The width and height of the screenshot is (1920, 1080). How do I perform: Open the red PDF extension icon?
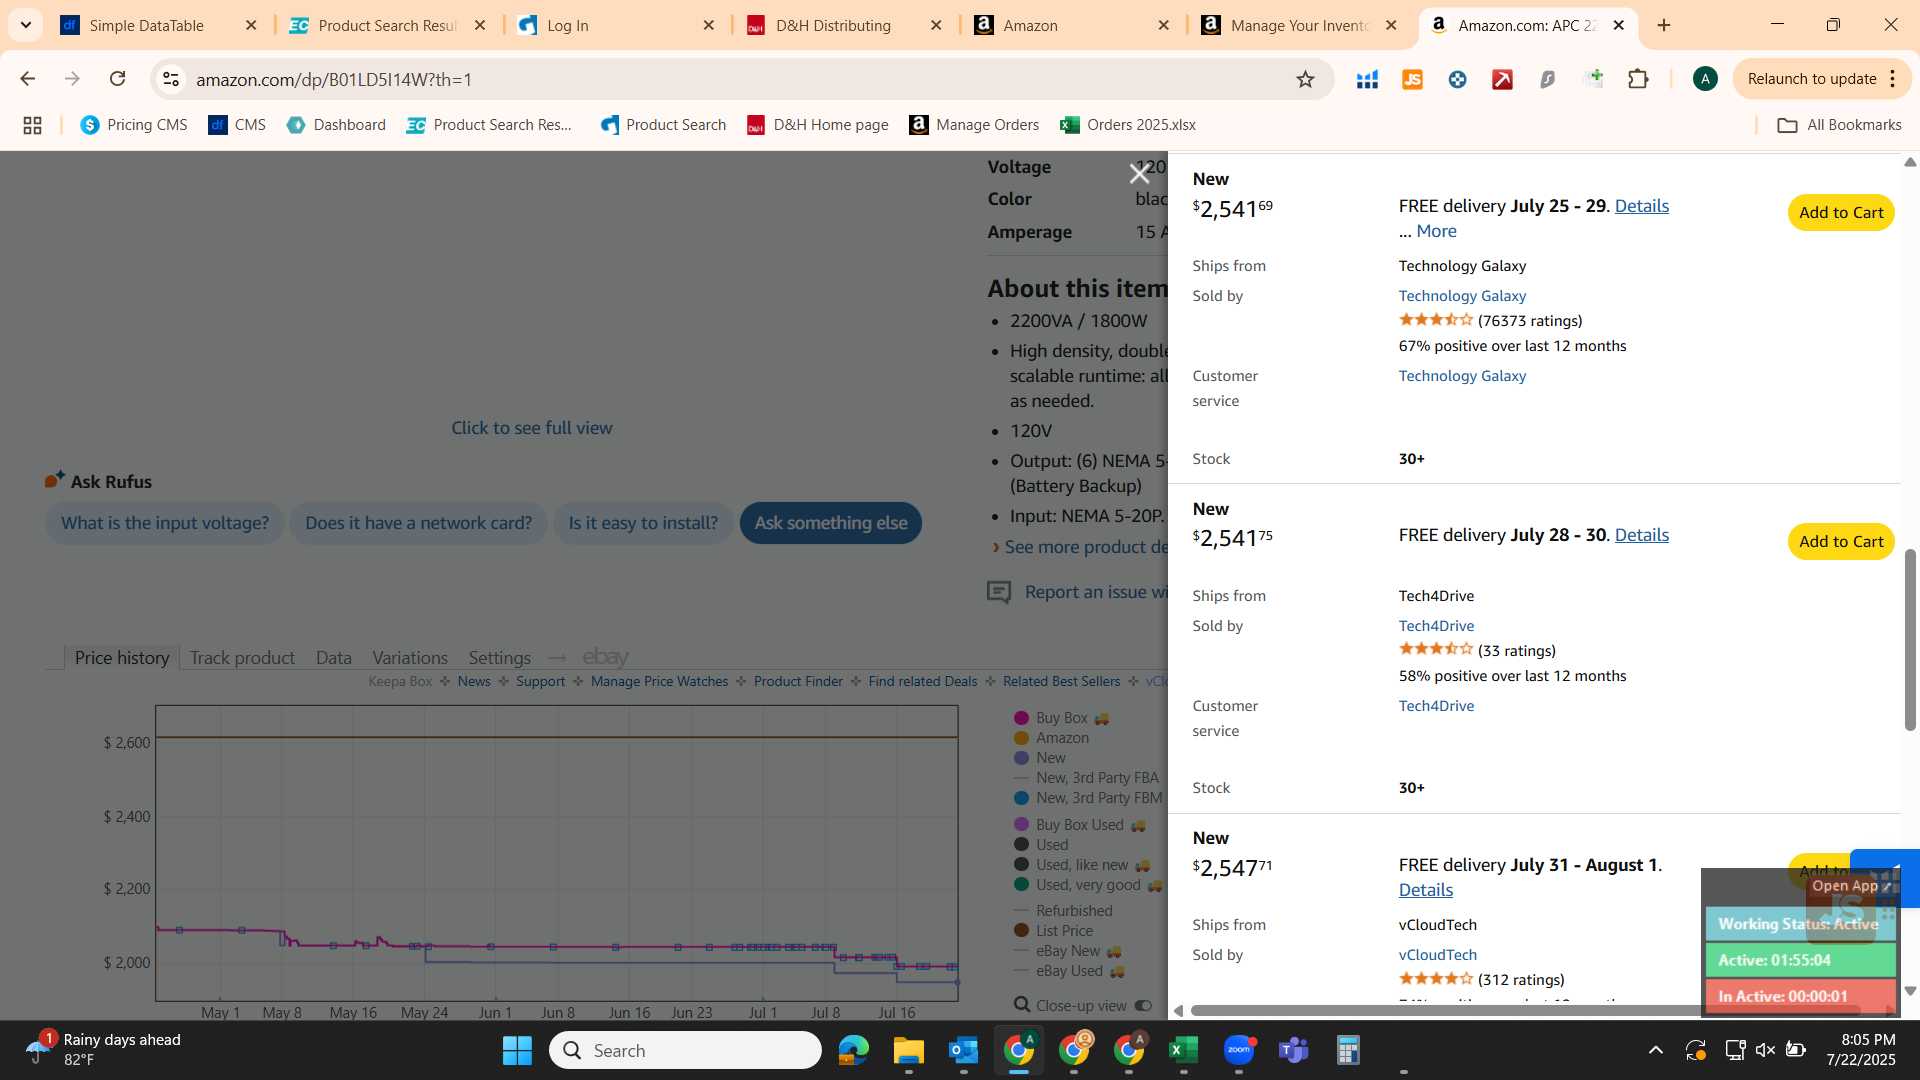point(1502,79)
